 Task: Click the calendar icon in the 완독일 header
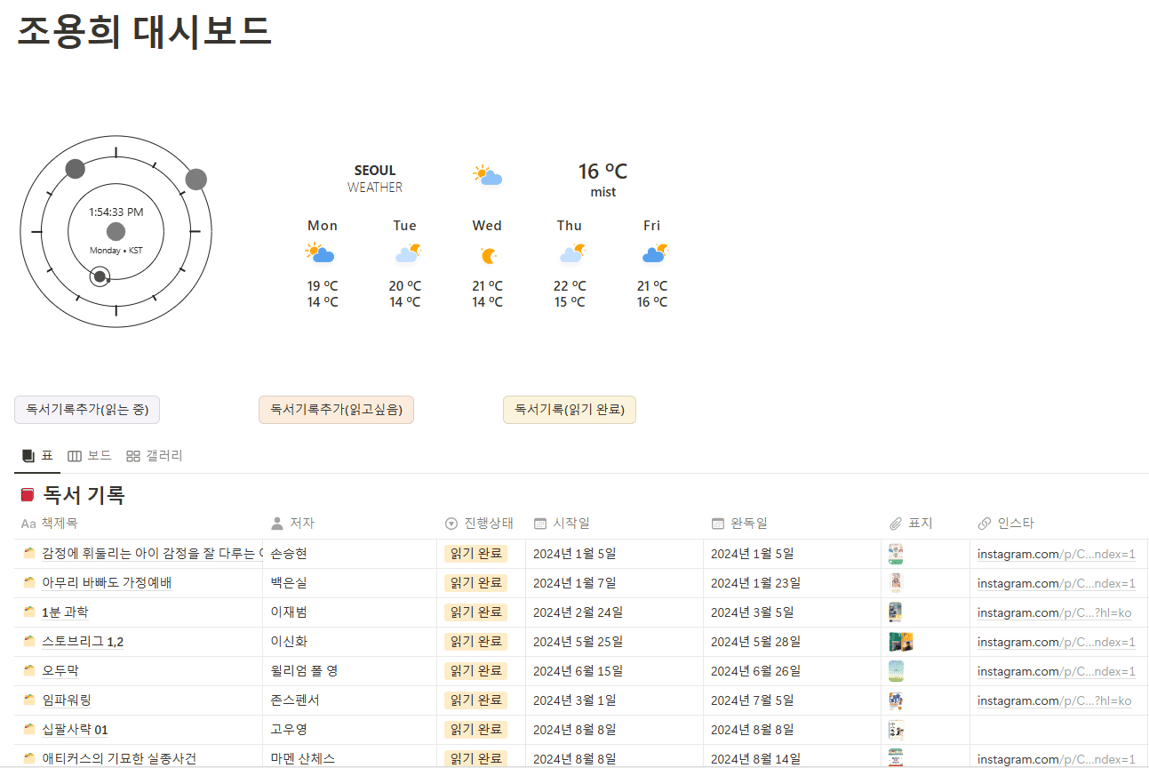point(717,522)
